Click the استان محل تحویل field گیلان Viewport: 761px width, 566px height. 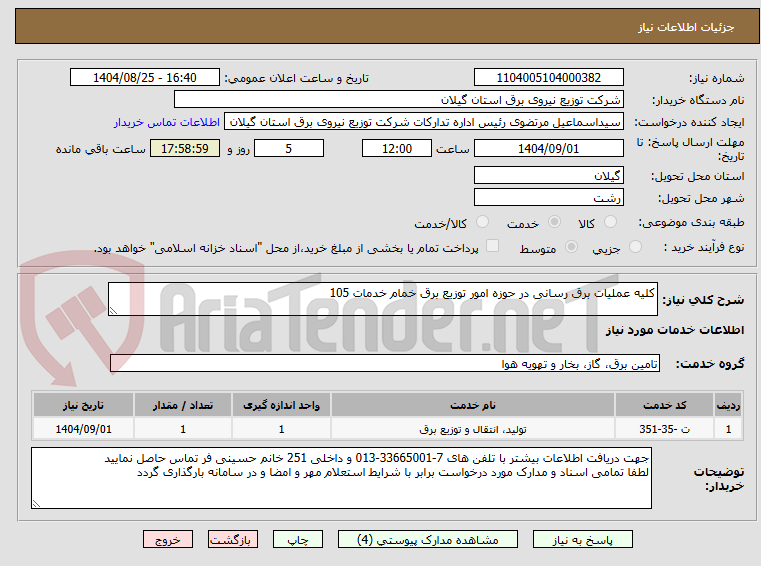[x=548, y=175]
